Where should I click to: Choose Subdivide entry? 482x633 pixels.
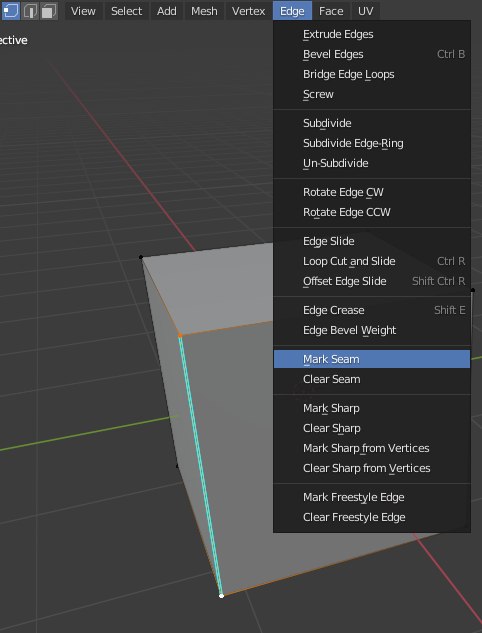(372, 123)
